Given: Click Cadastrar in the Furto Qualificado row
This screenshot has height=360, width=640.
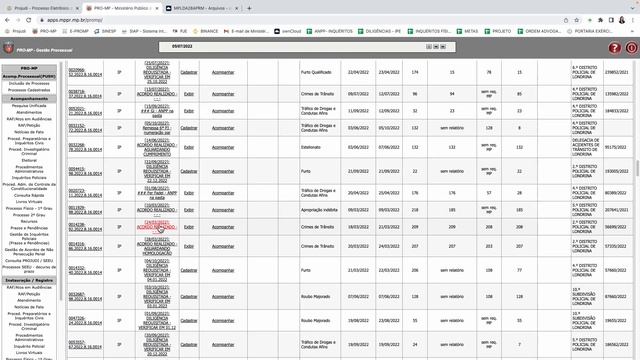Looking at the screenshot, I should coord(189,72).
